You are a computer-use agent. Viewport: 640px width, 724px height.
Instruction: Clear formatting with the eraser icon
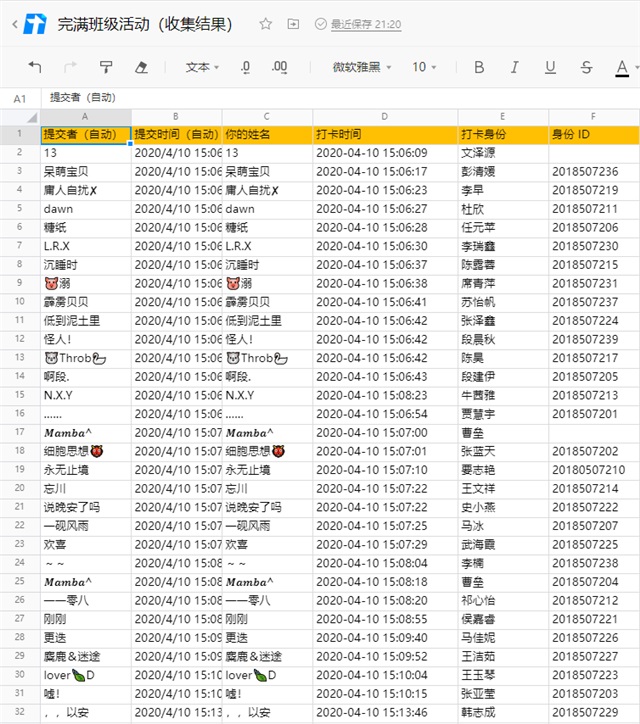(141, 67)
